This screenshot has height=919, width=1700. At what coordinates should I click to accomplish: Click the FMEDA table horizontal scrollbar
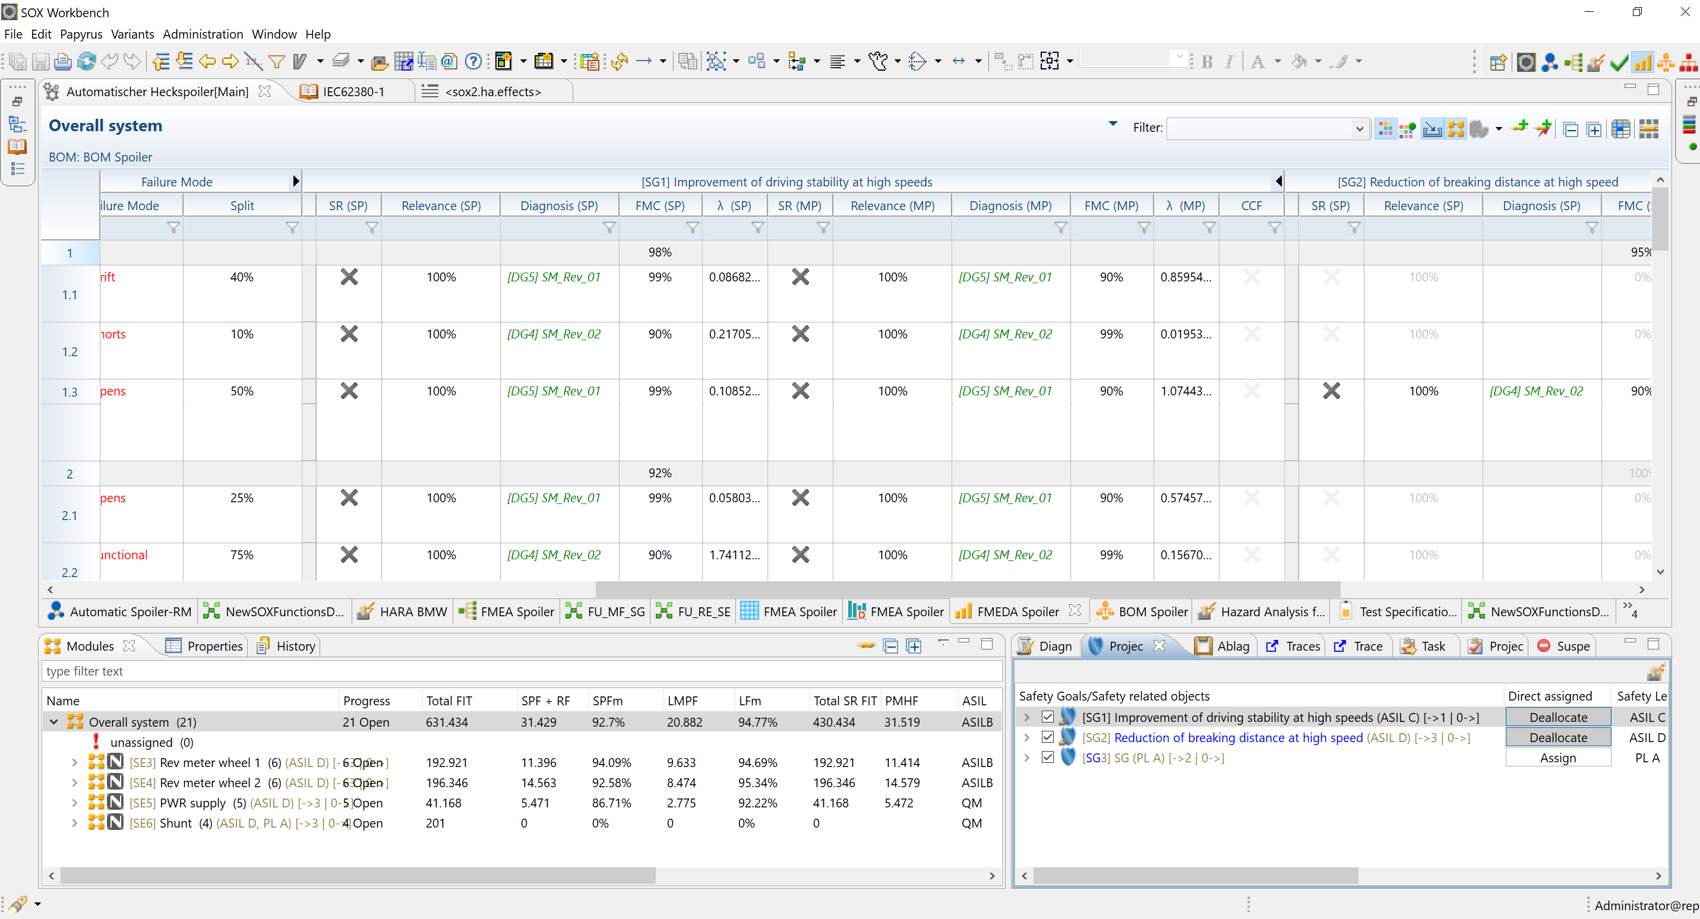[x=966, y=590]
